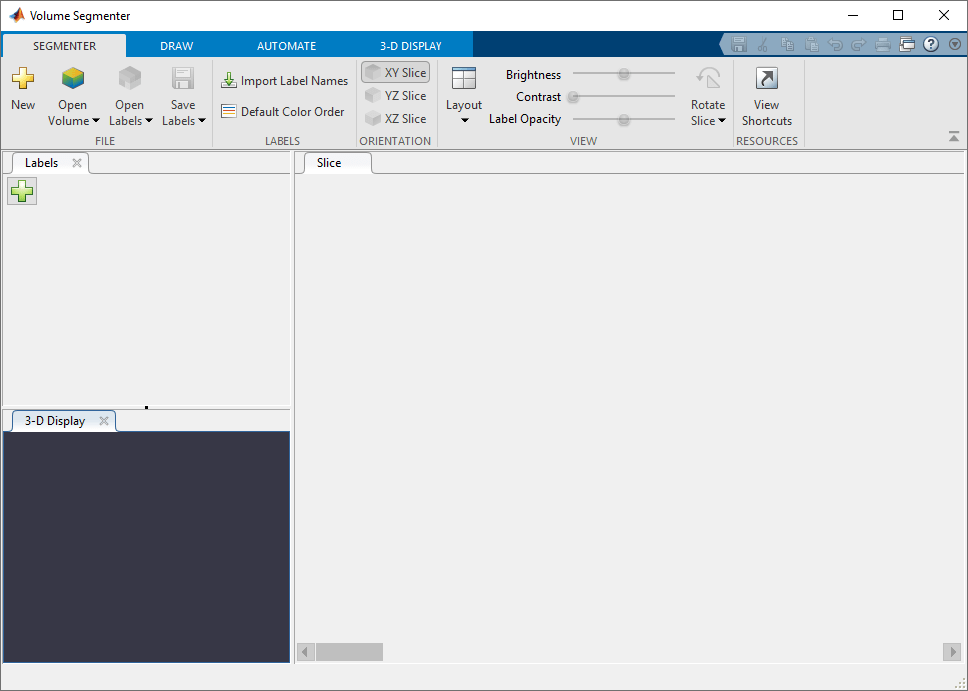Click the quick access Undo icon
This screenshot has height=691, width=968.
pyautogui.click(x=835, y=44)
